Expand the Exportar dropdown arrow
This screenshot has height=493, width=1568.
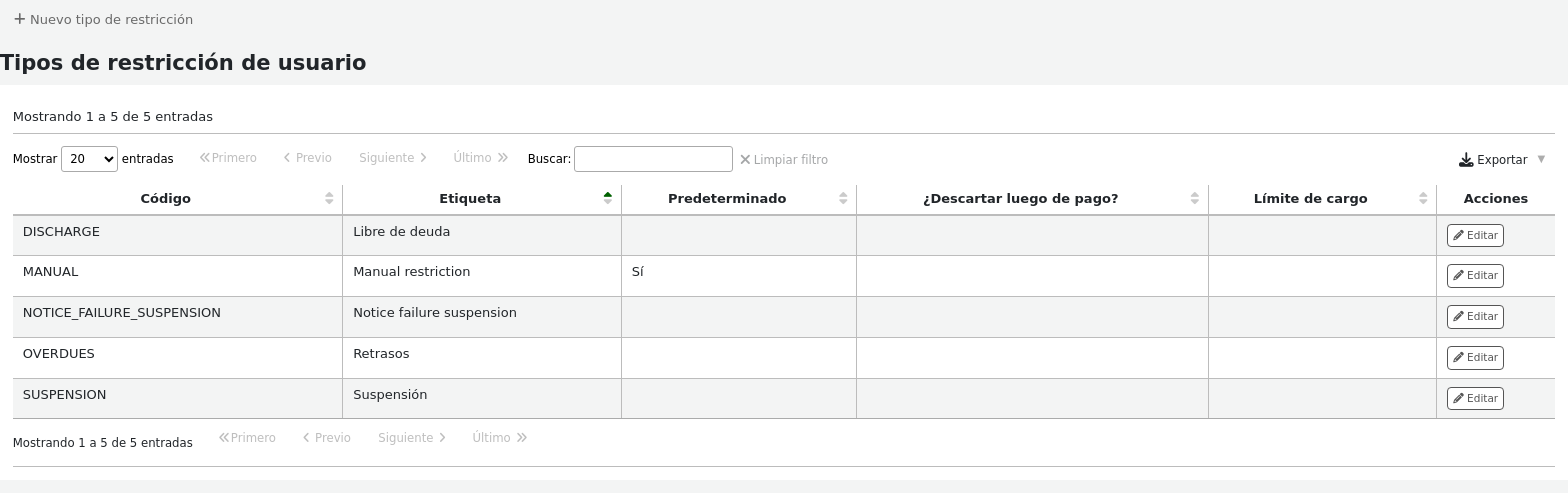(1541, 159)
